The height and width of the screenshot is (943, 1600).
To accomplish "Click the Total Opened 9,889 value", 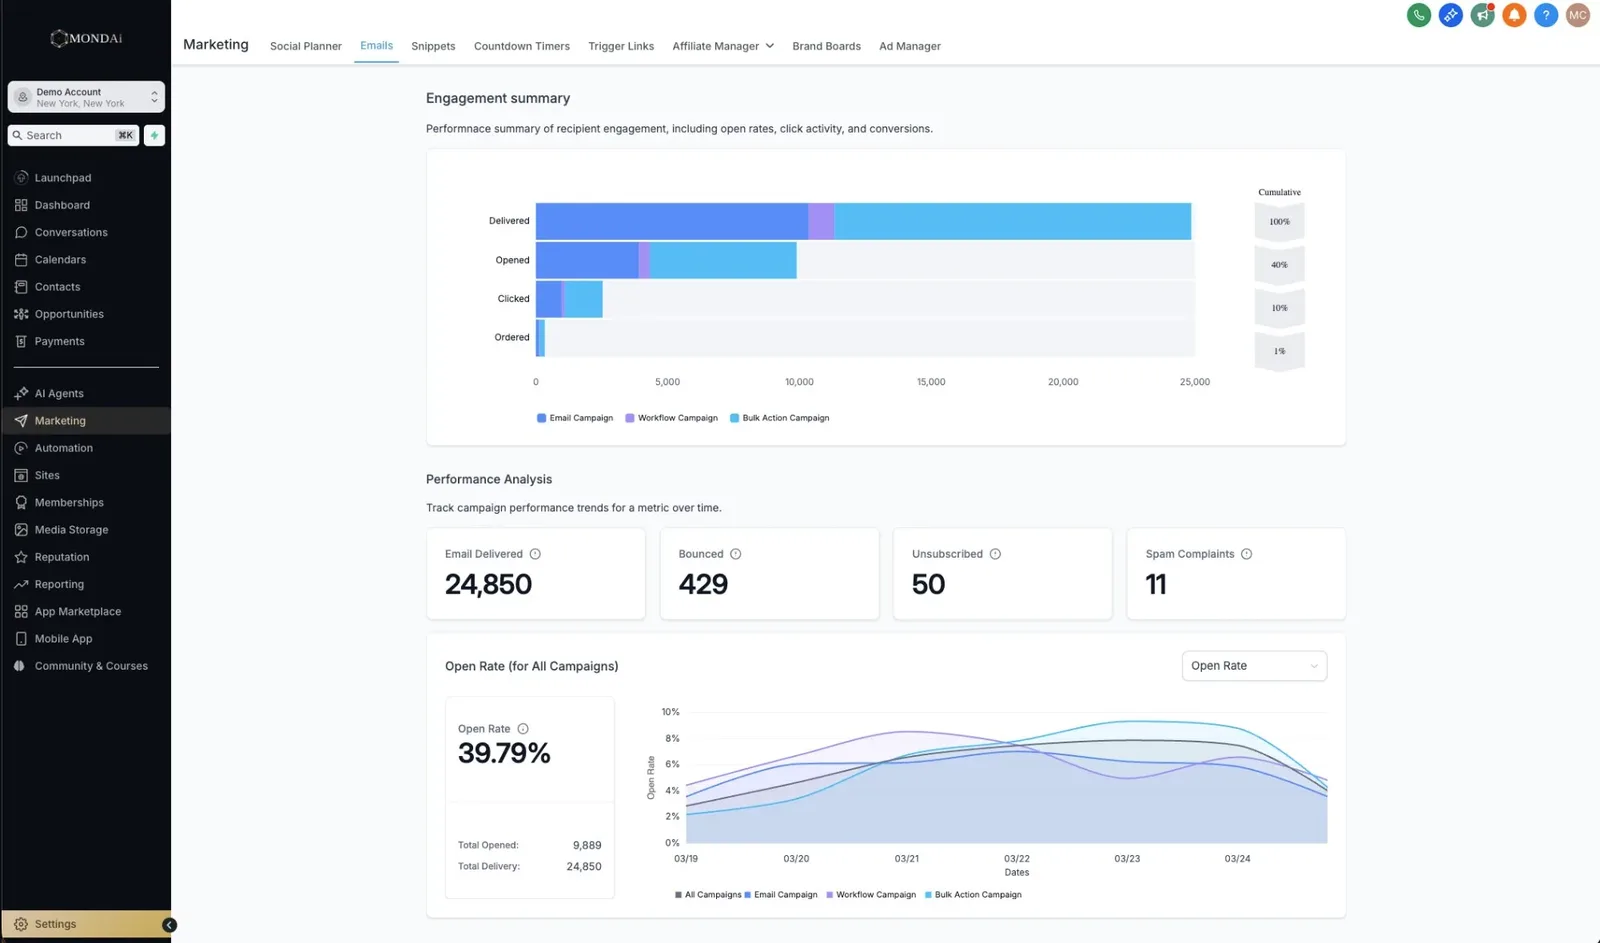I will [587, 846].
